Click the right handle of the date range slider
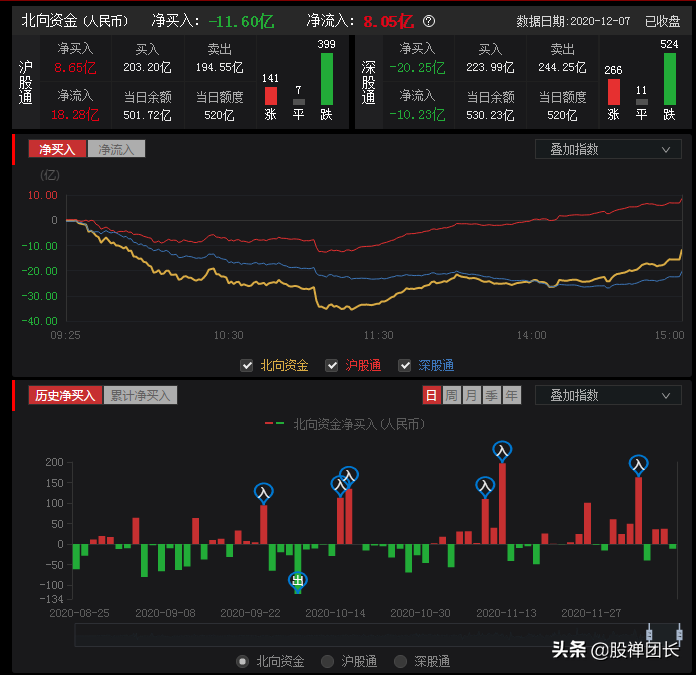Viewport: 696px width, 675px height. (x=679, y=634)
